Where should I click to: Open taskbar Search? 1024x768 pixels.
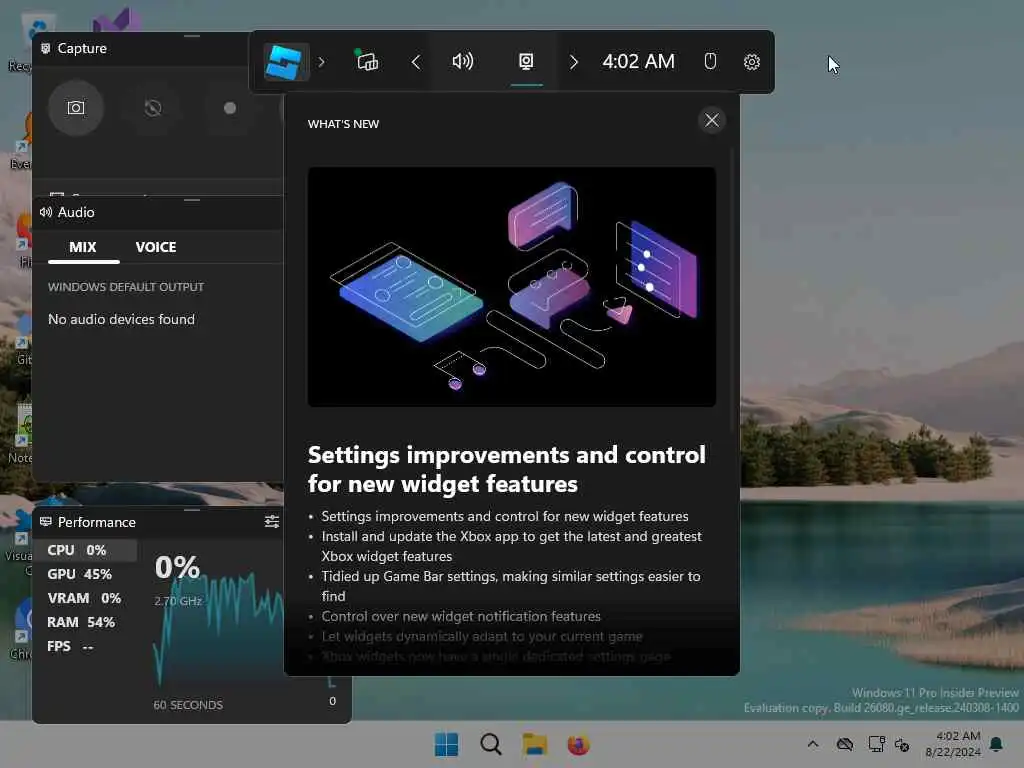(490, 744)
